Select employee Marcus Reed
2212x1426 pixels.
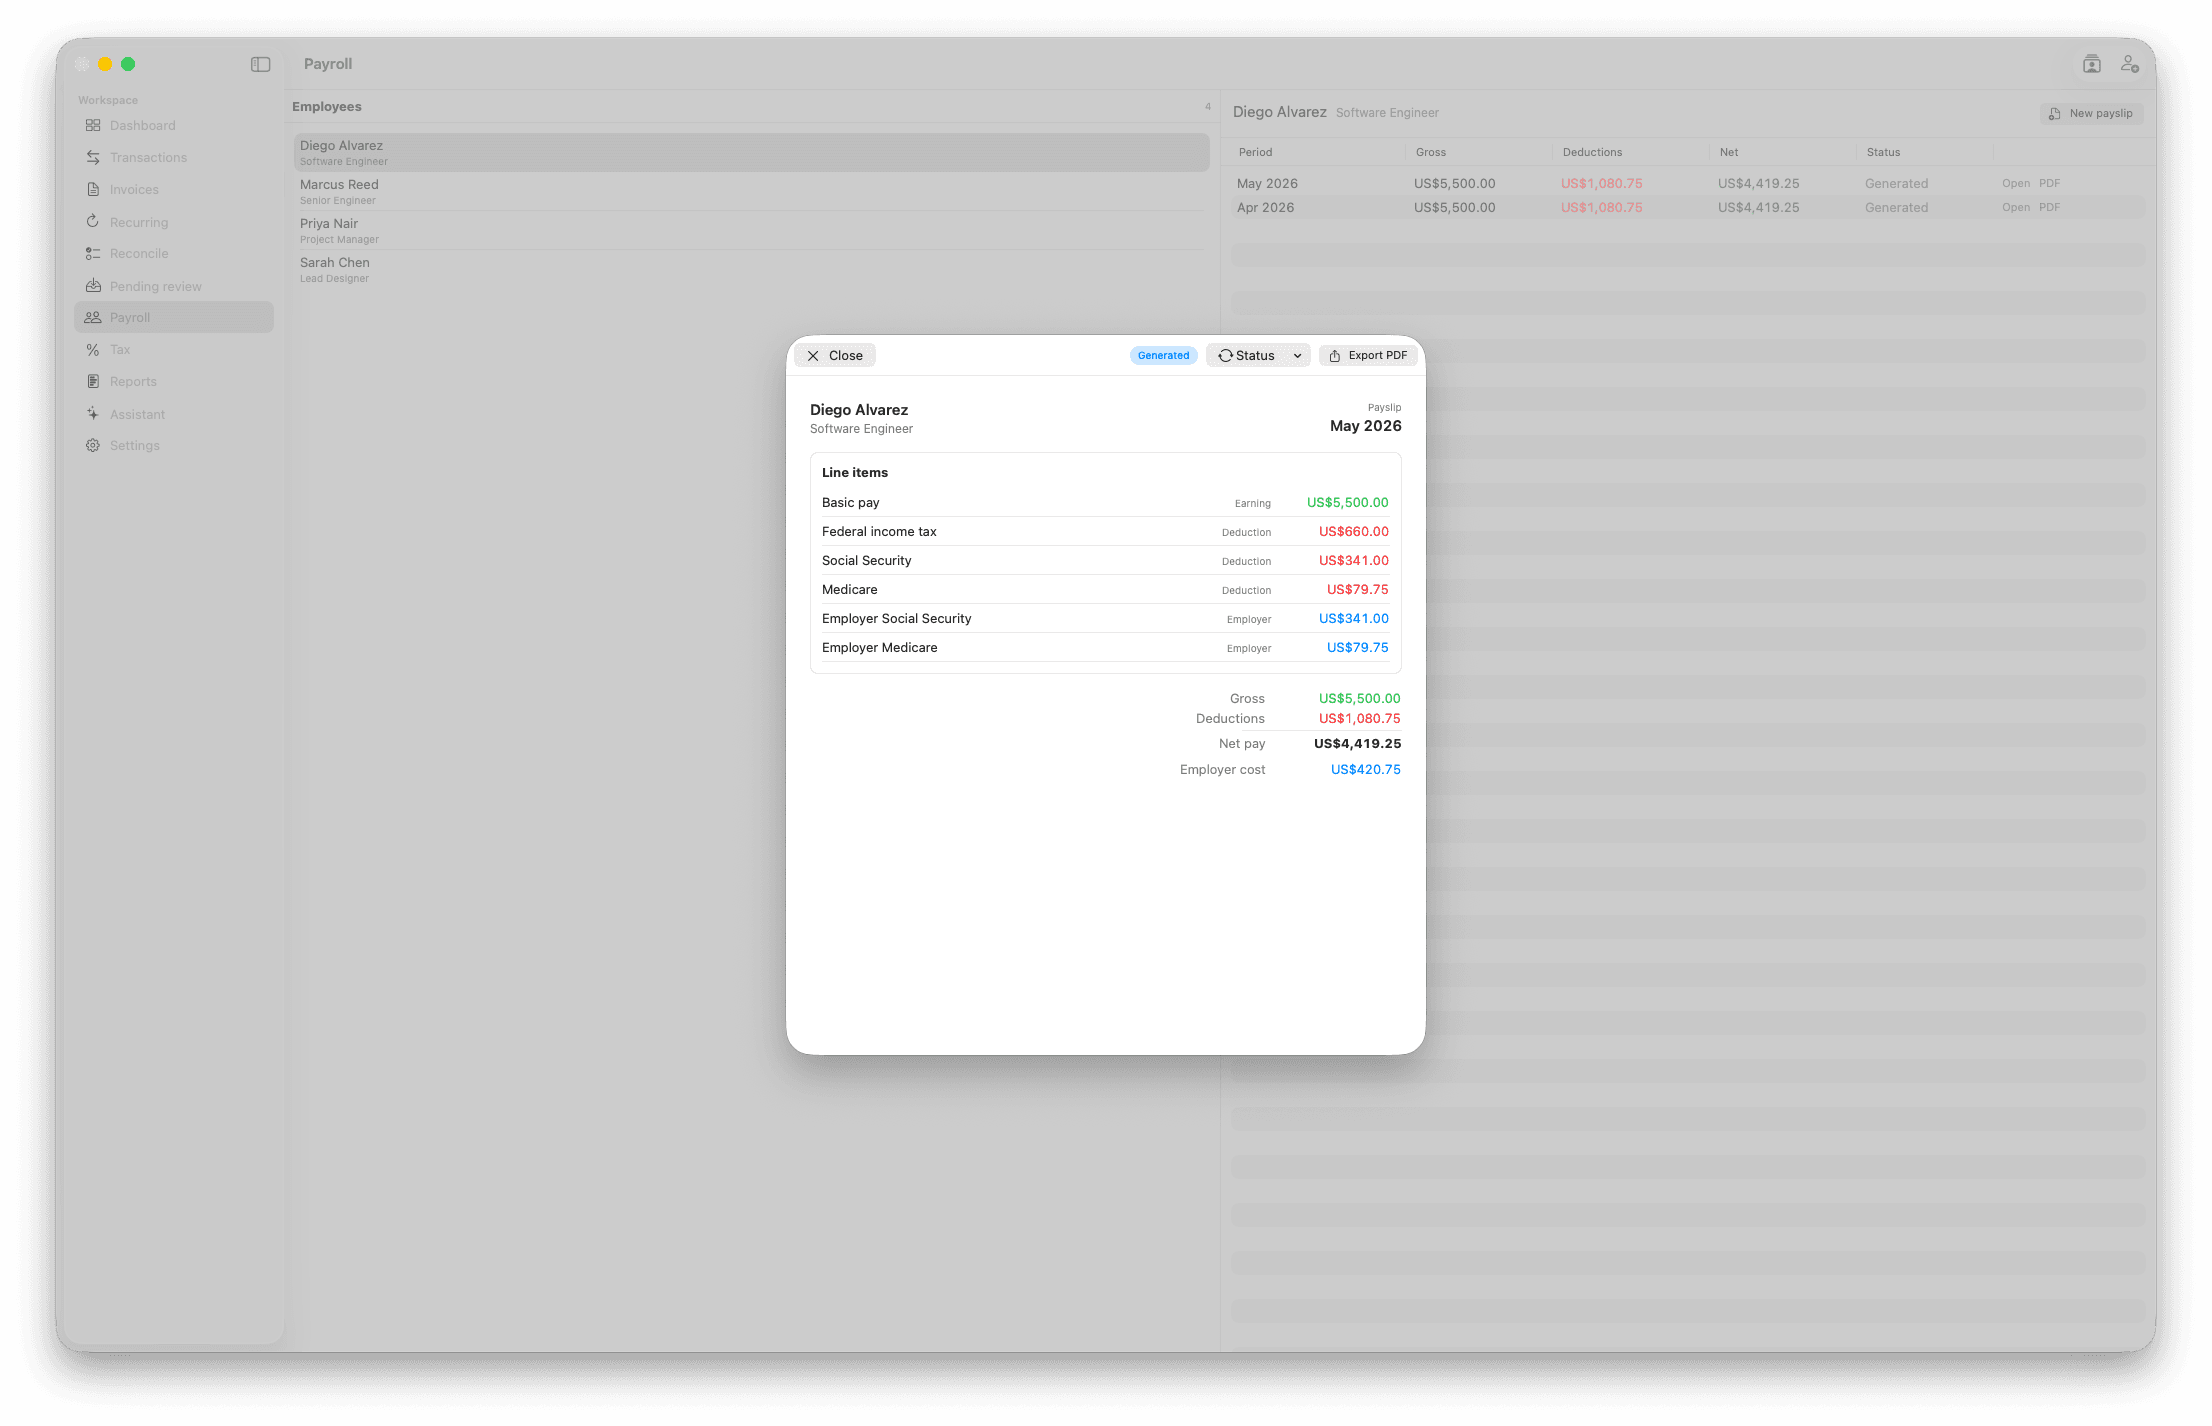click(x=751, y=192)
